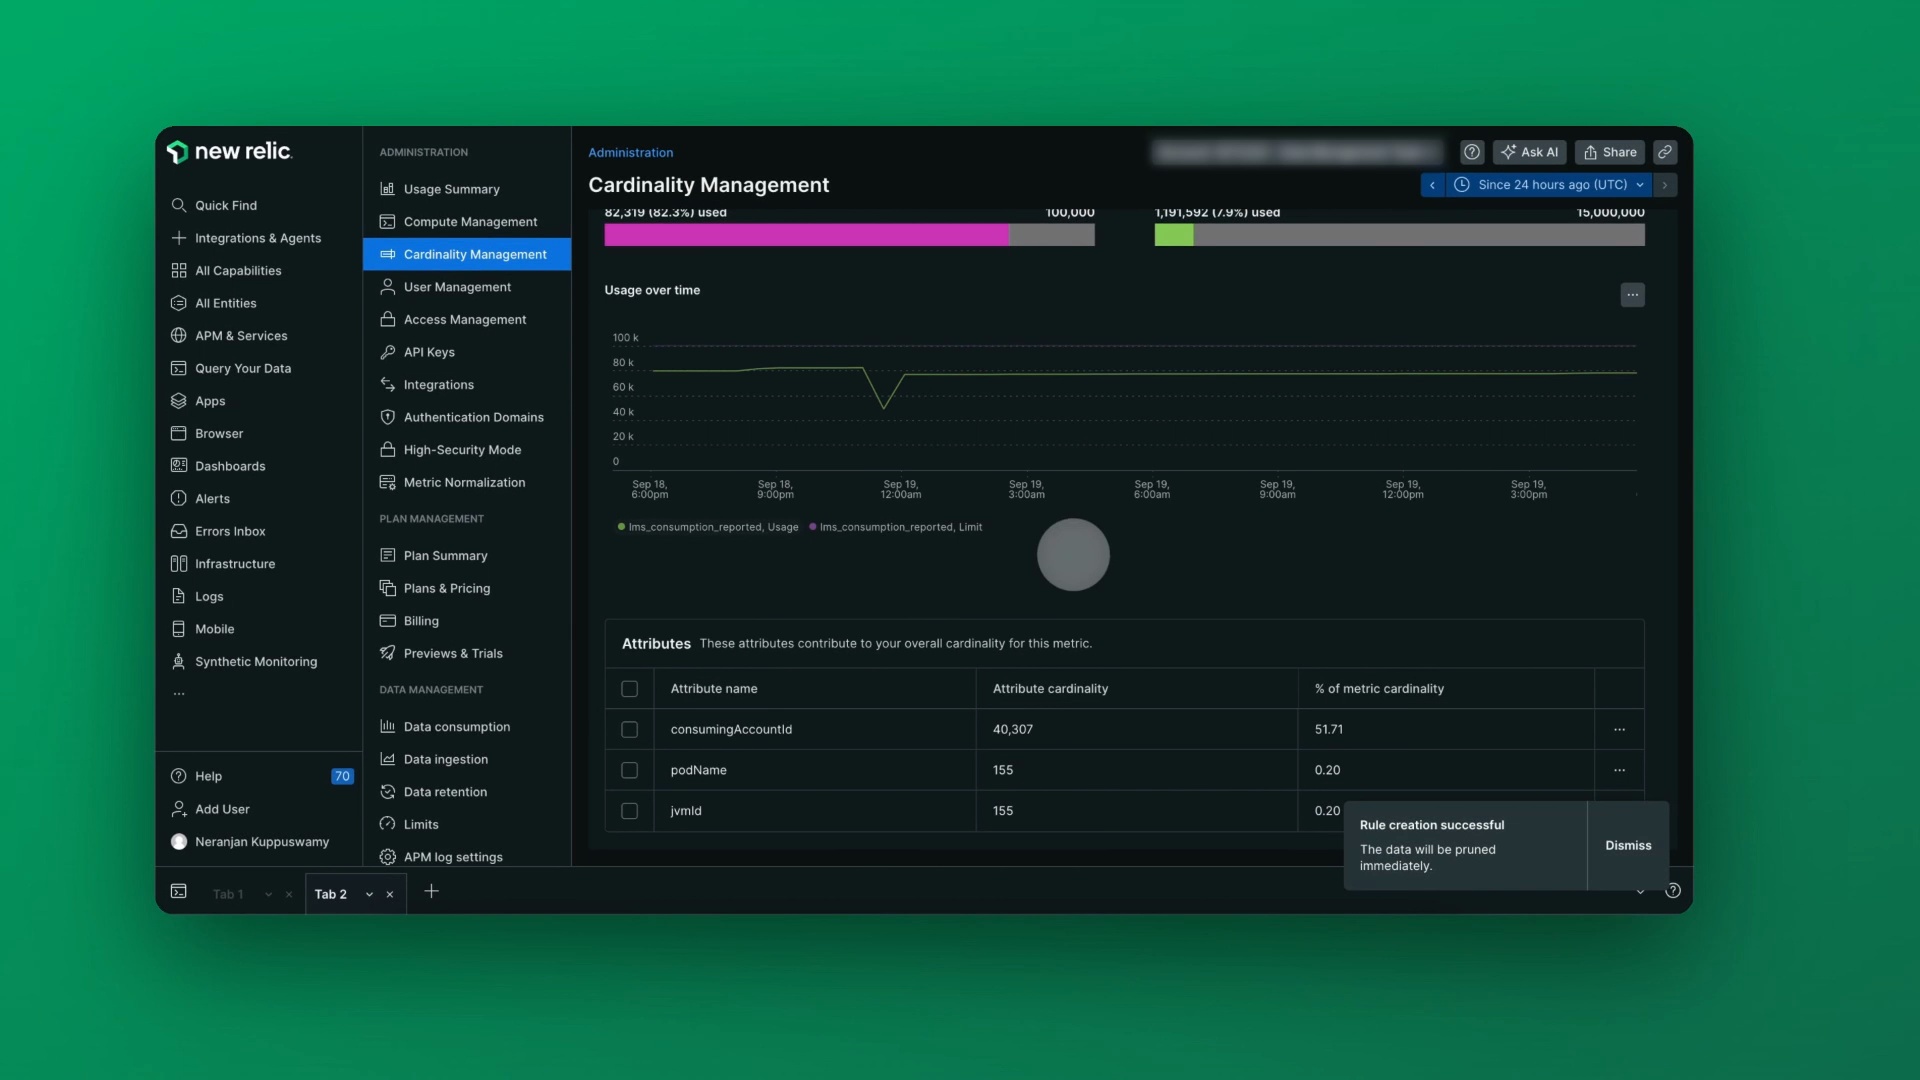Viewport: 1920px width, 1080px height.
Task: Open the Usage over time chart options menu
Action: coord(1632,294)
